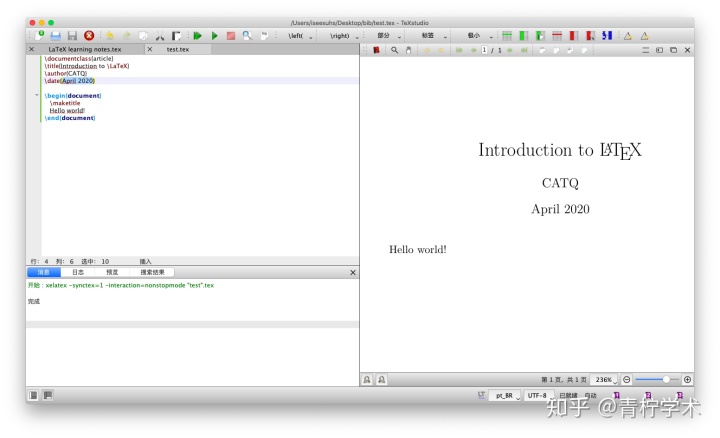The image size is (720, 438).
Task: Toggle the side panel icon at bottom left
Action: click(x=34, y=395)
